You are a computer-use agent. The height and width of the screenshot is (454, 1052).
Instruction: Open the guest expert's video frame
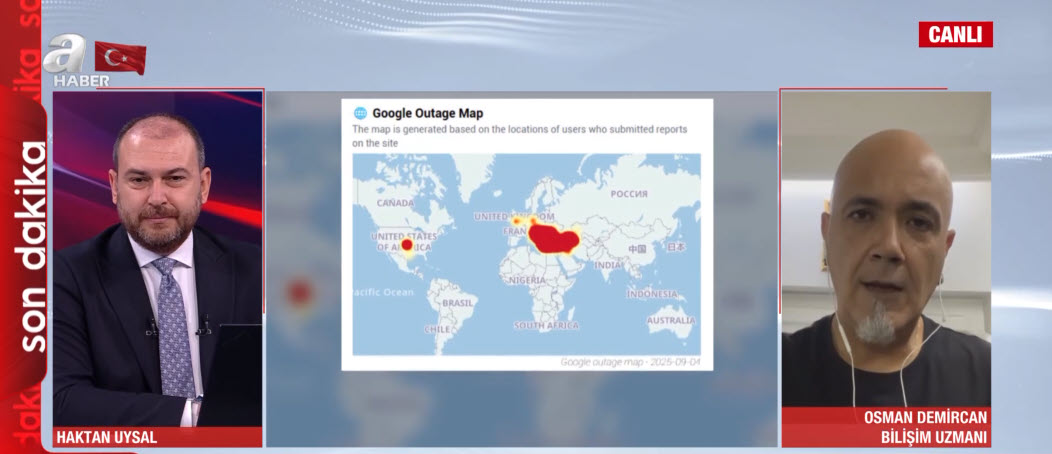pyautogui.click(x=885, y=248)
